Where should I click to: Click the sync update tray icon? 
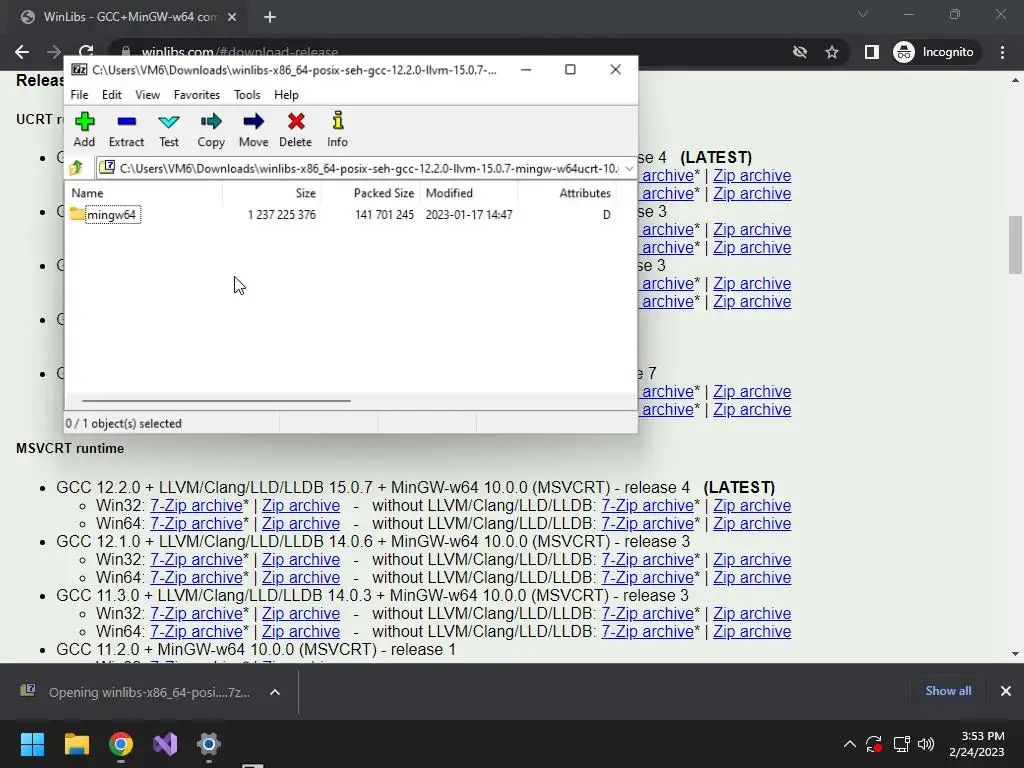(x=874, y=744)
